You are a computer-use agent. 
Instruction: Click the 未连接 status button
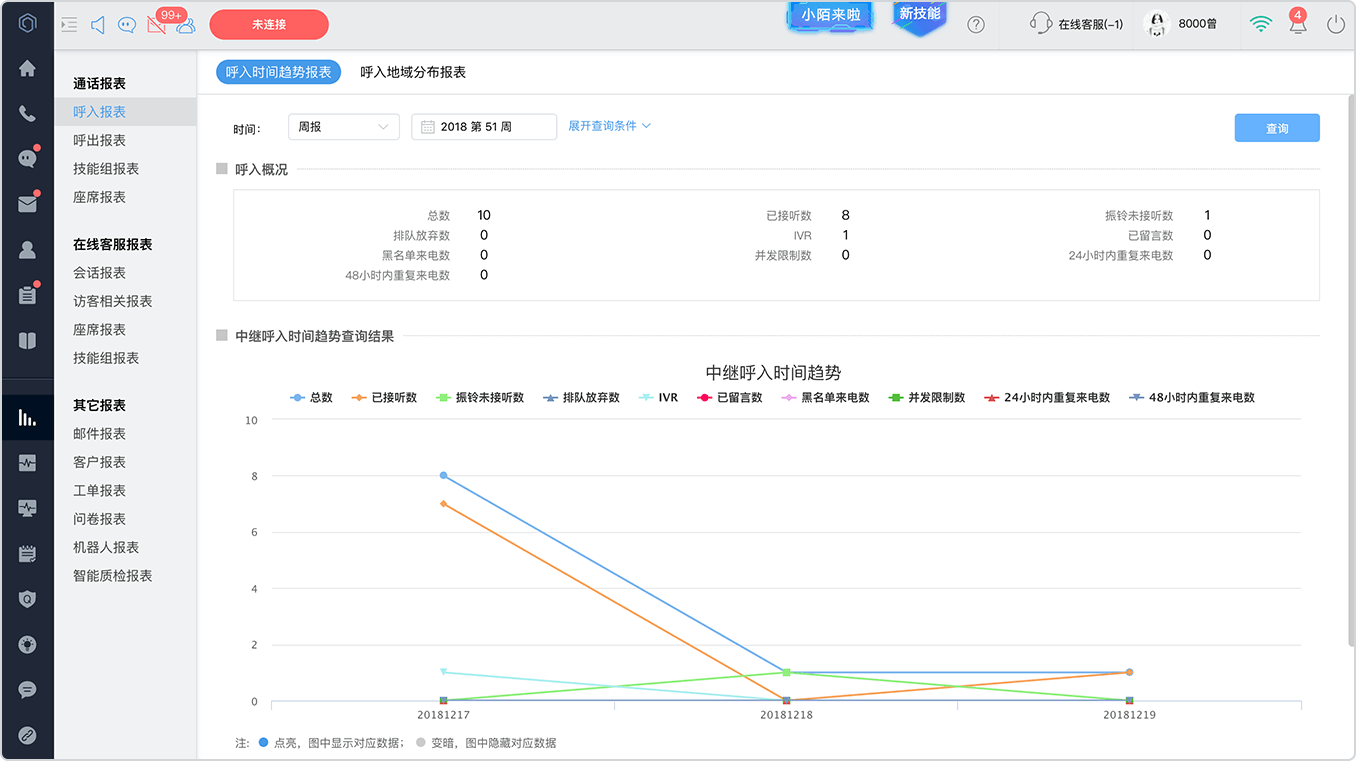[269, 24]
